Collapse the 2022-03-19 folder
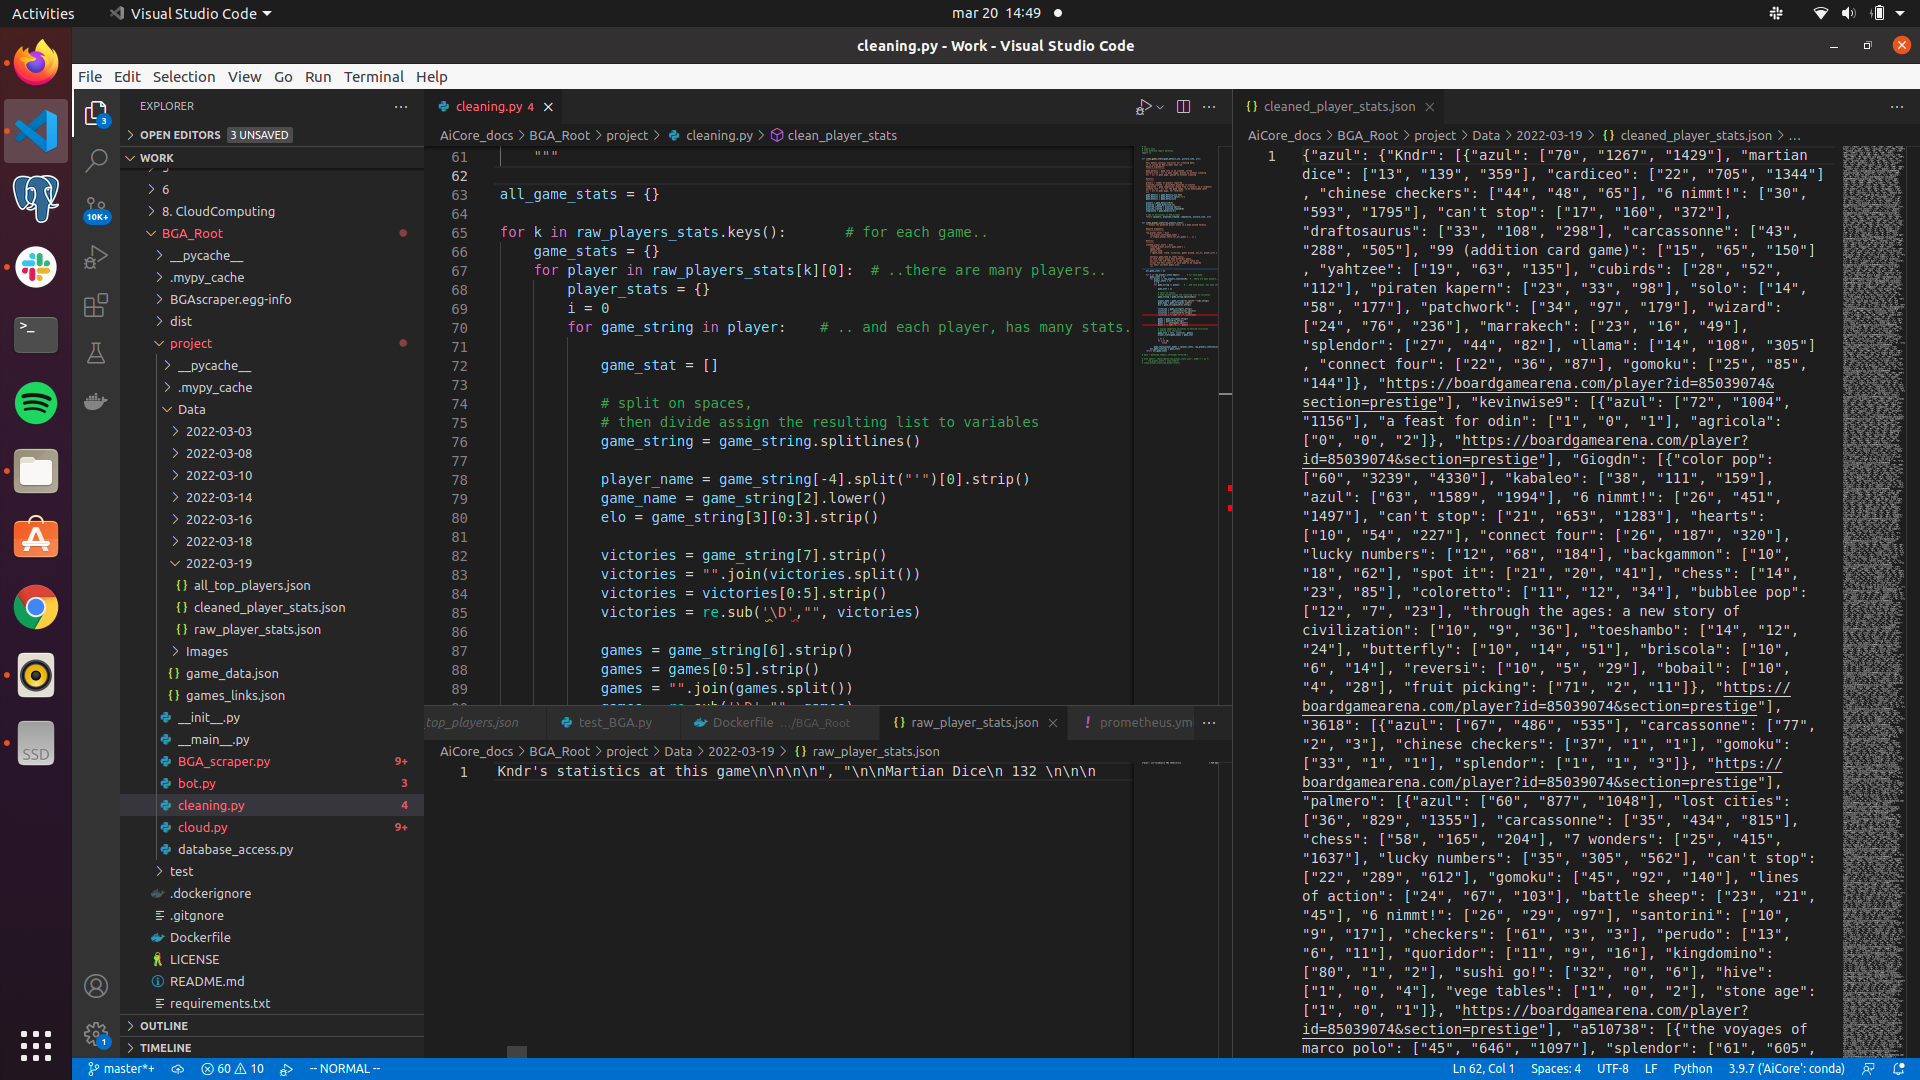 tap(218, 563)
